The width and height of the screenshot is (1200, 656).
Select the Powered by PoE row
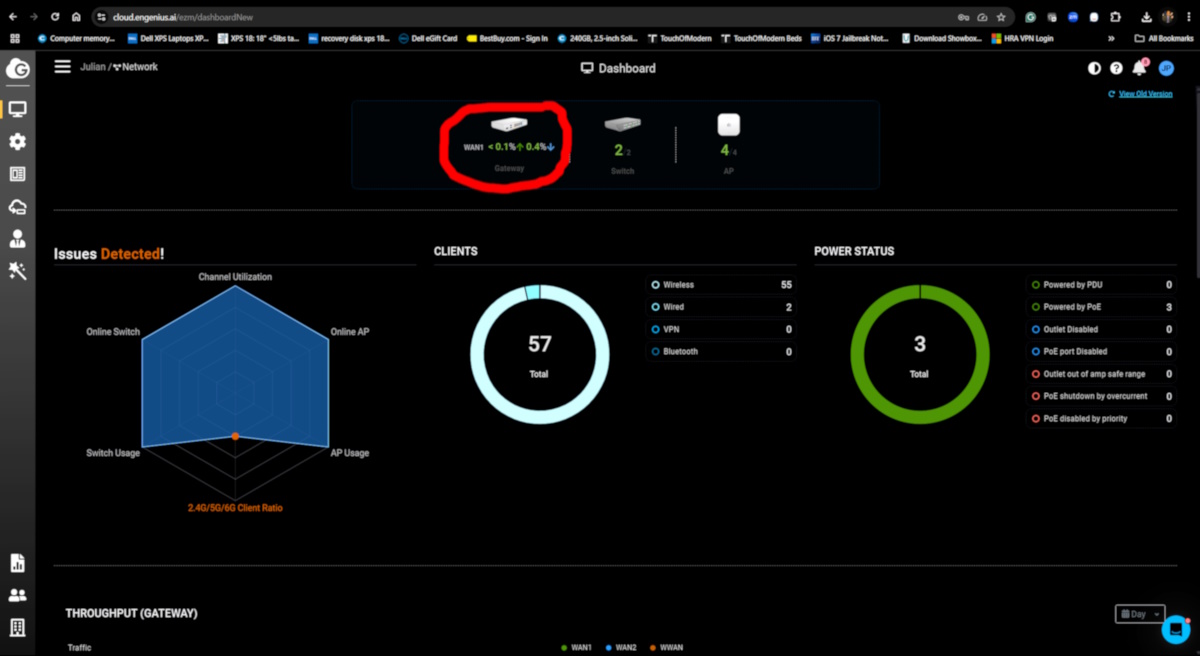click(1101, 307)
